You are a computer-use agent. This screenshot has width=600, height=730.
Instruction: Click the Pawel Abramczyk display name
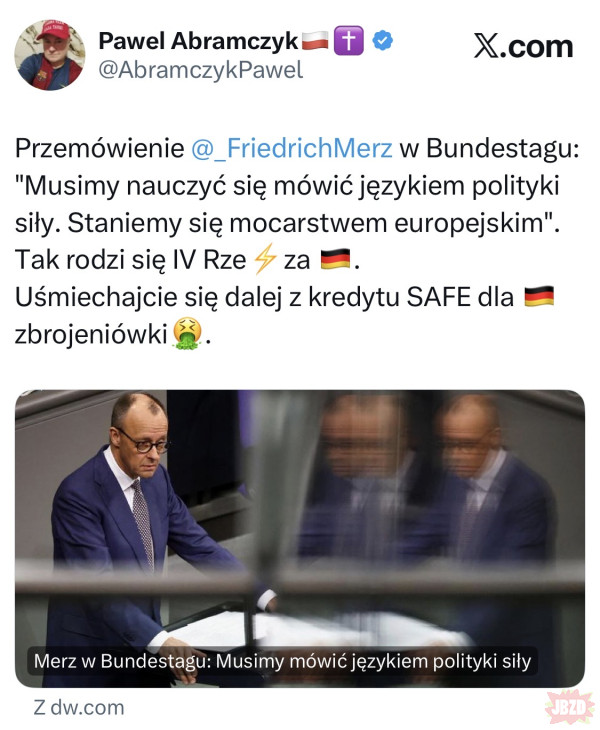coord(198,41)
